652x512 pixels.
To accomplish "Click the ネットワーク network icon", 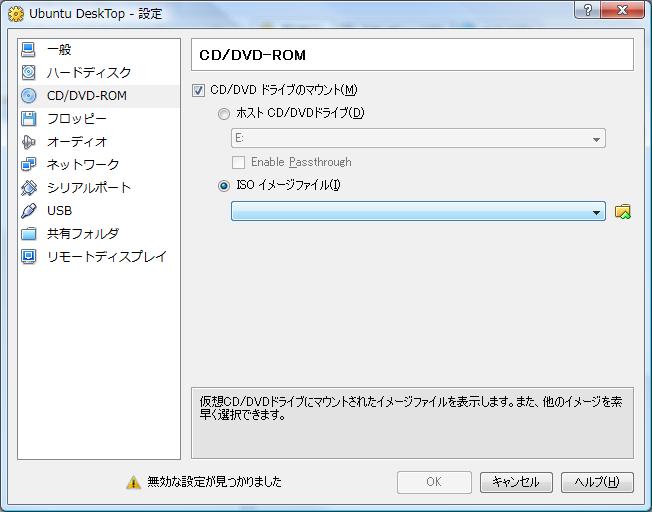I will [x=28, y=165].
